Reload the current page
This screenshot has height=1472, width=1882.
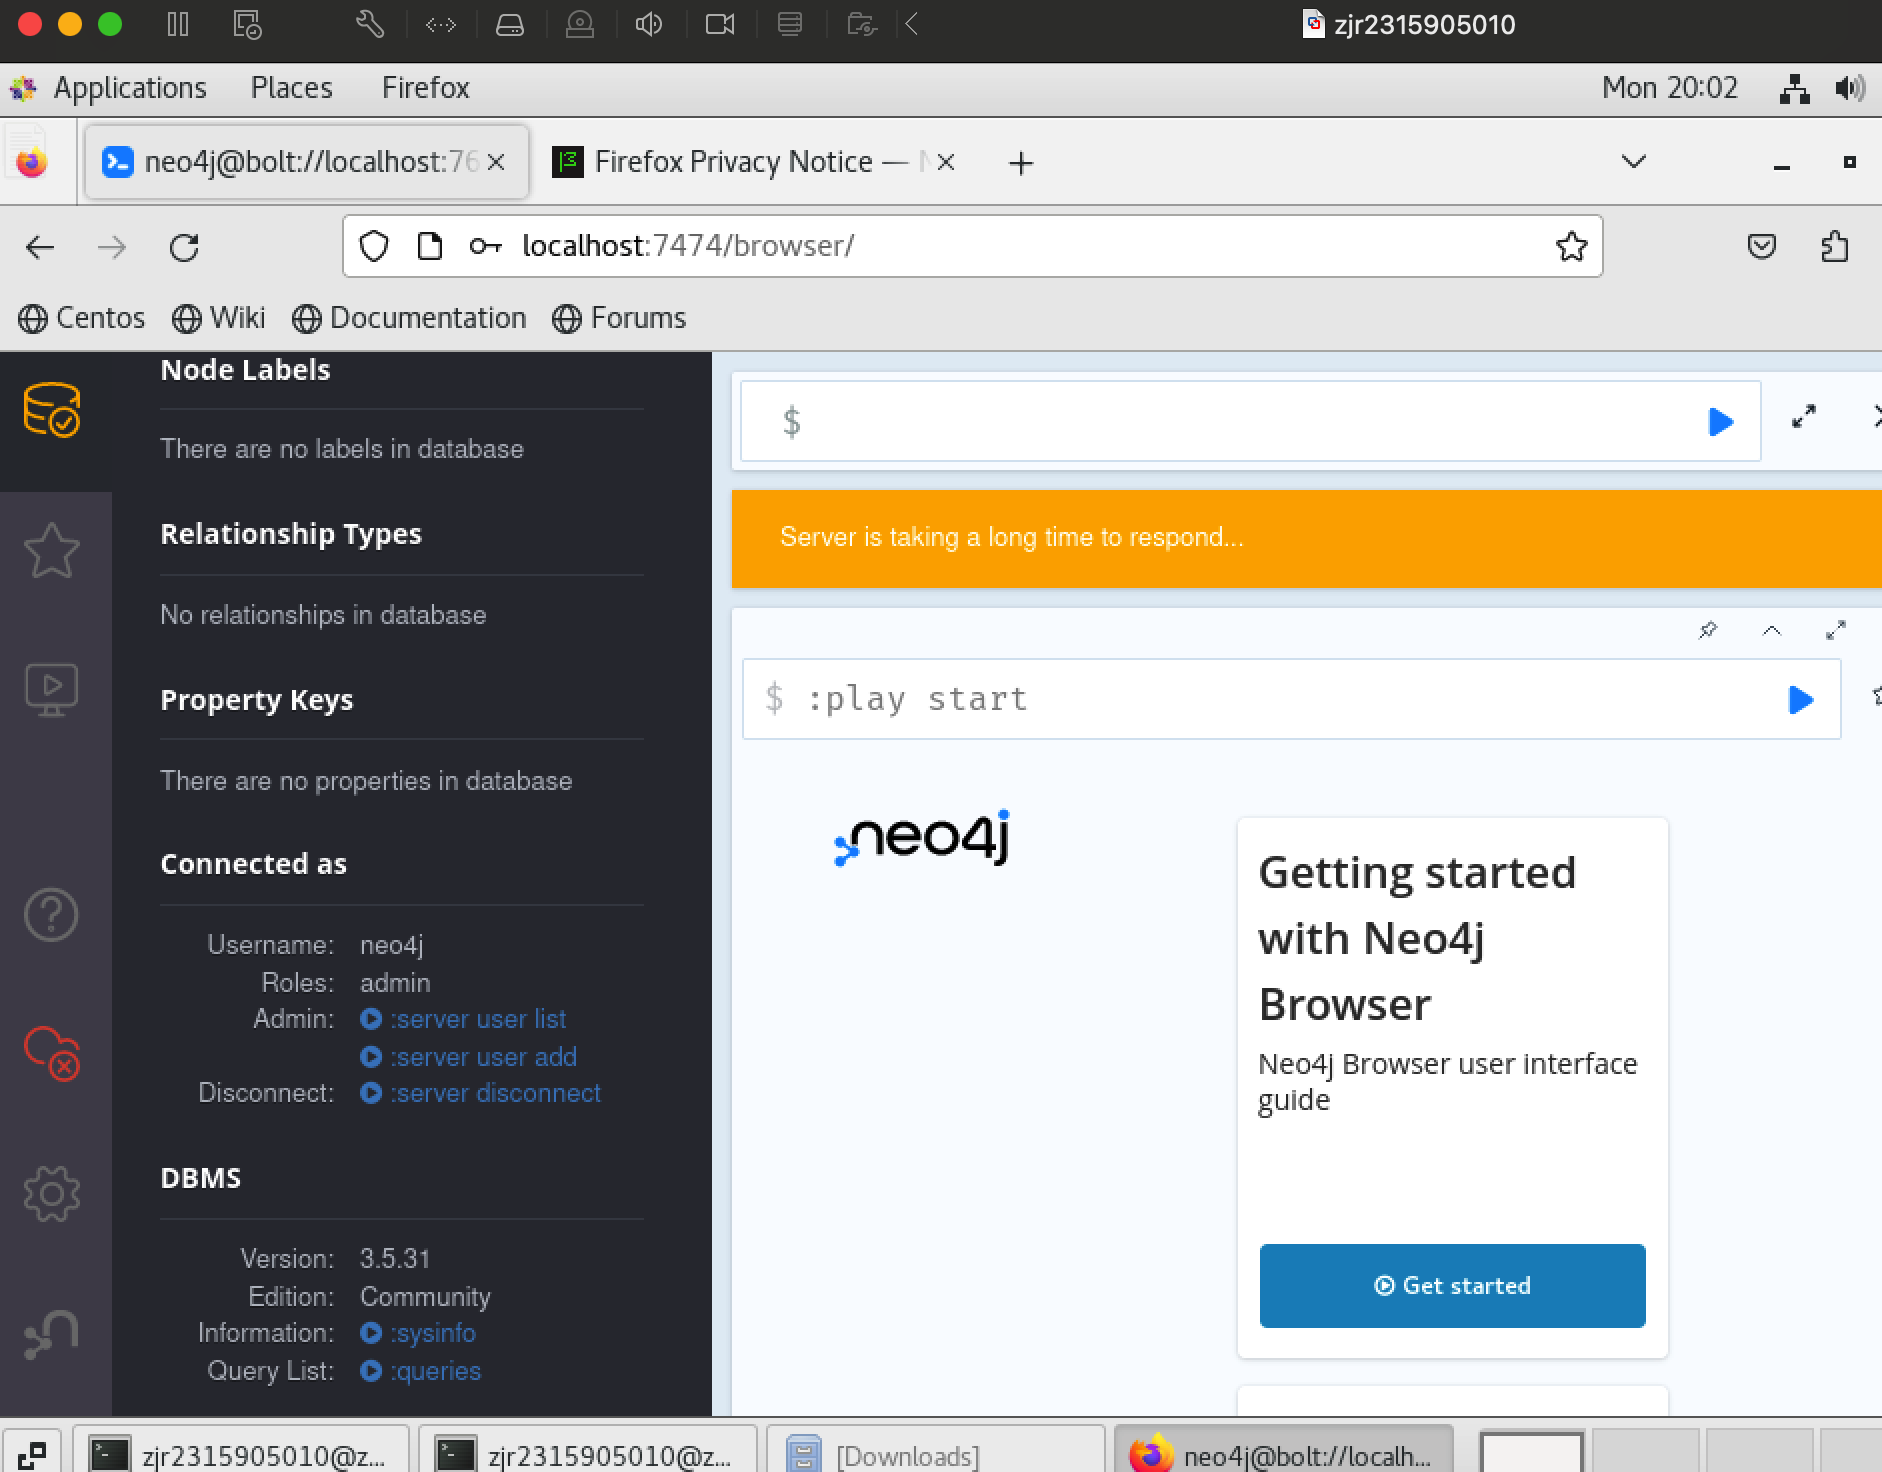tap(184, 247)
